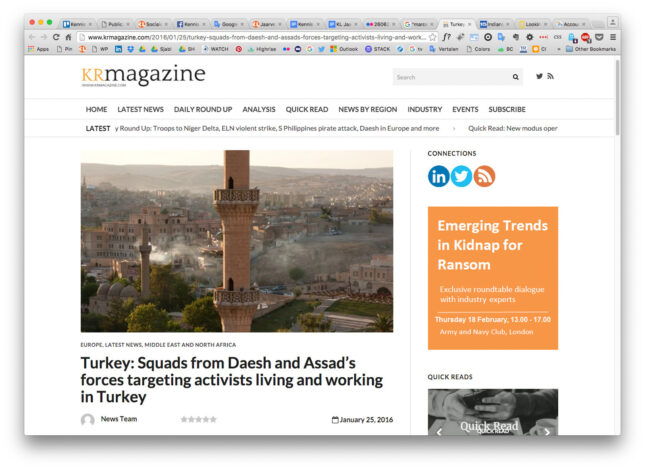This screenshot has height=470, width=645.
Task: Click the site Search input field
Action: (450, 77)
